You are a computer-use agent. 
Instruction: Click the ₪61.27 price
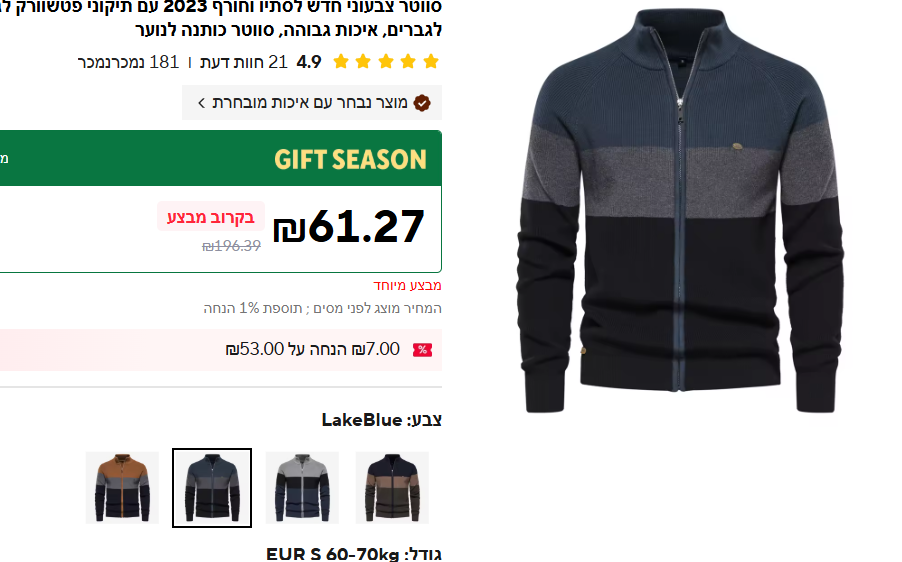coord(349,227)
